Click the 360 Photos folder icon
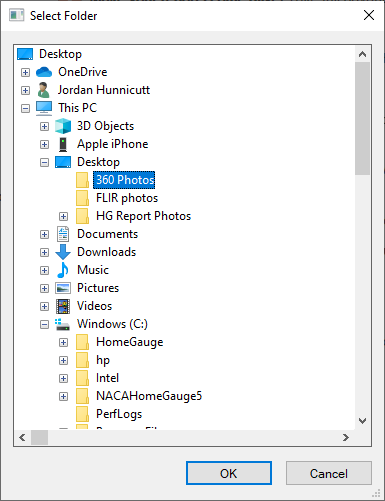Screen dimensions: 385x501 (82, 180)
